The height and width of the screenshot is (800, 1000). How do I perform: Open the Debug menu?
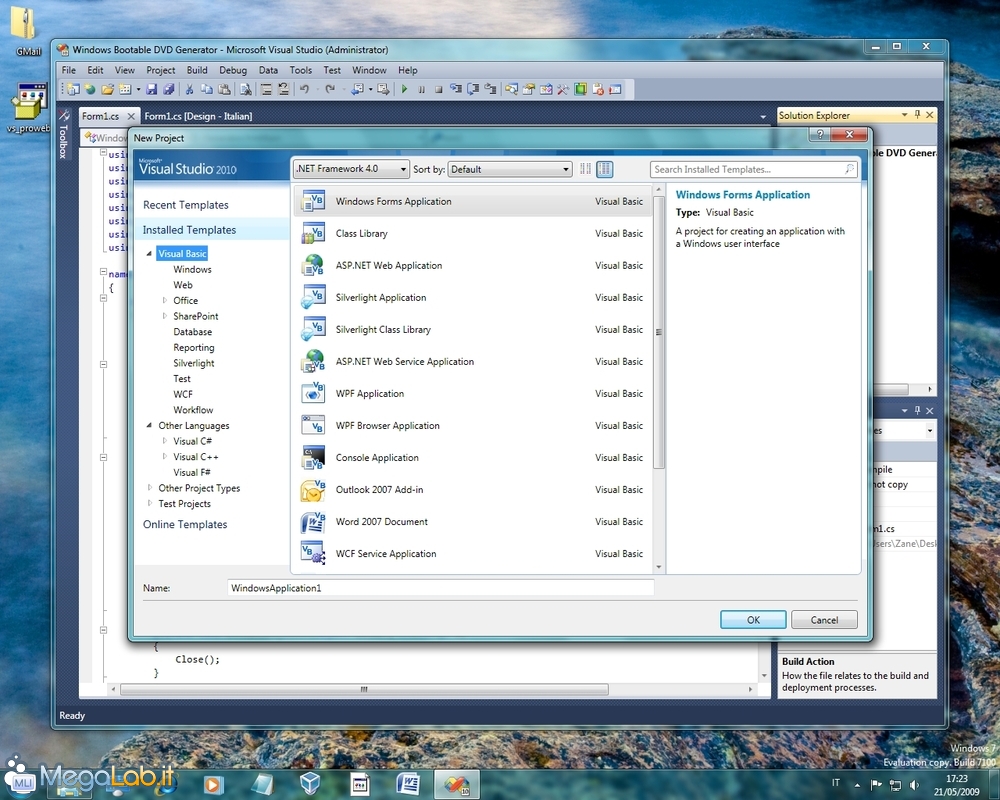[x=233, y=70]
